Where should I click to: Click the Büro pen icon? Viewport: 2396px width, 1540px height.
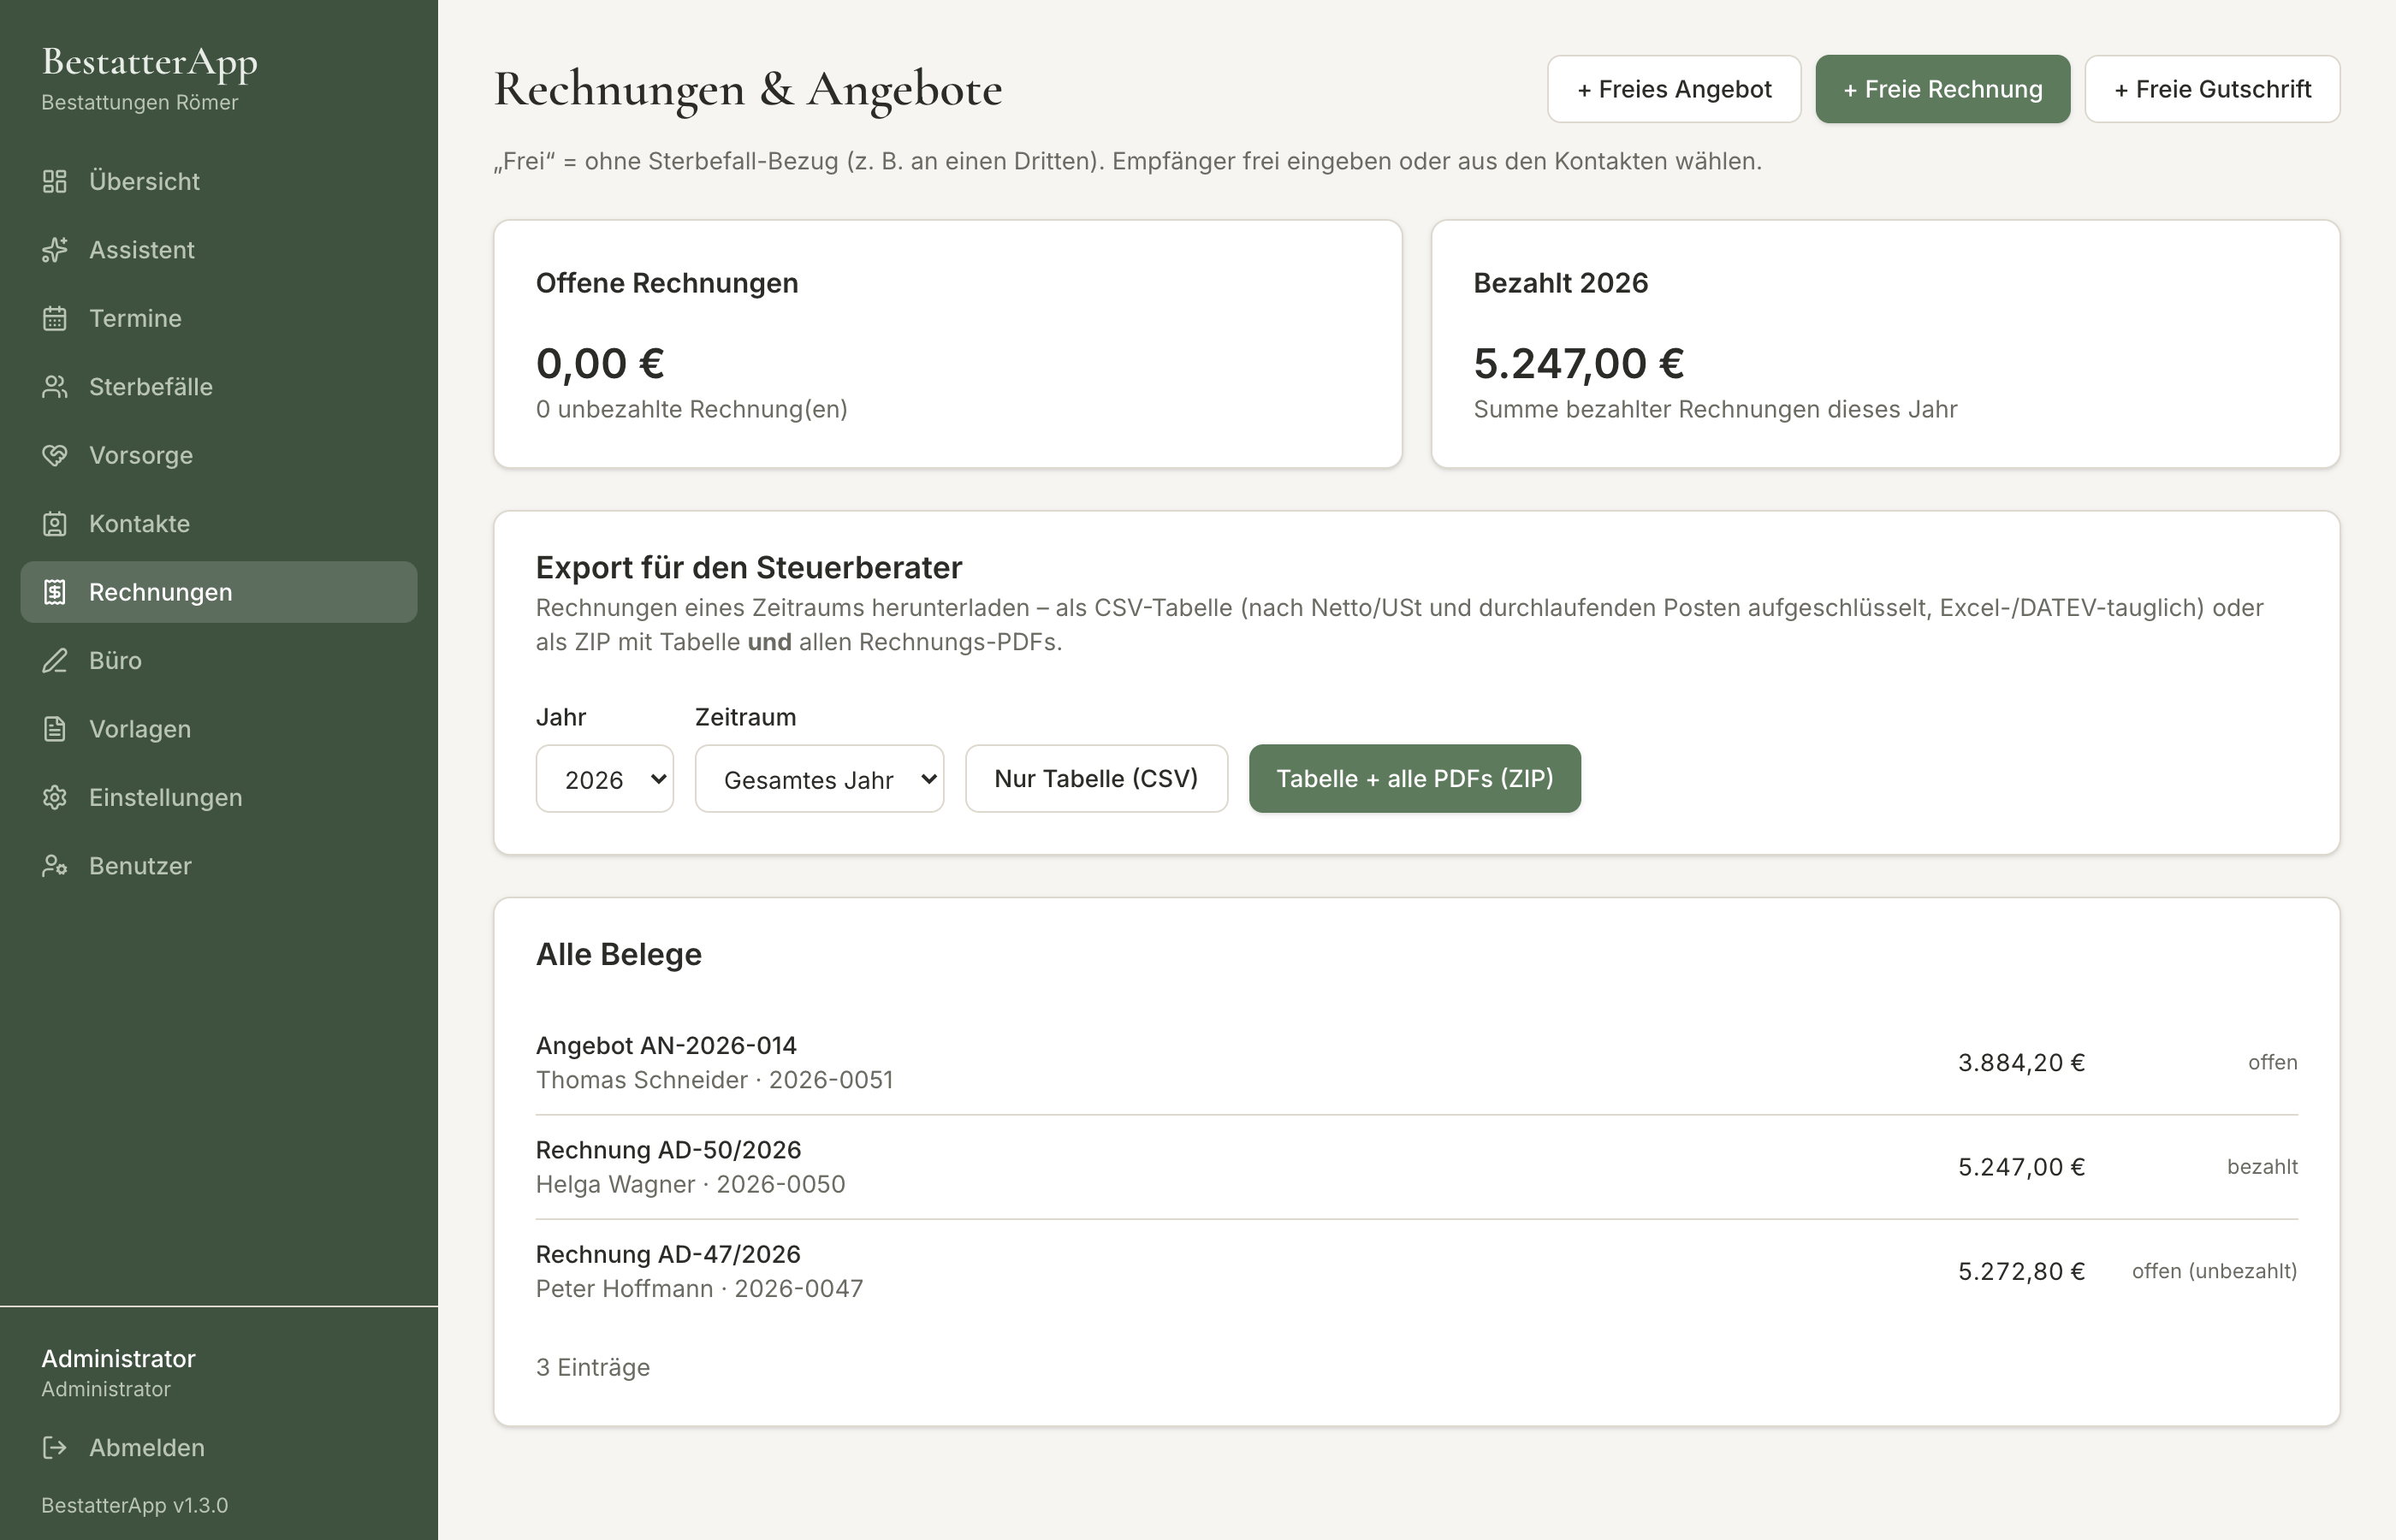pos(55,661)
